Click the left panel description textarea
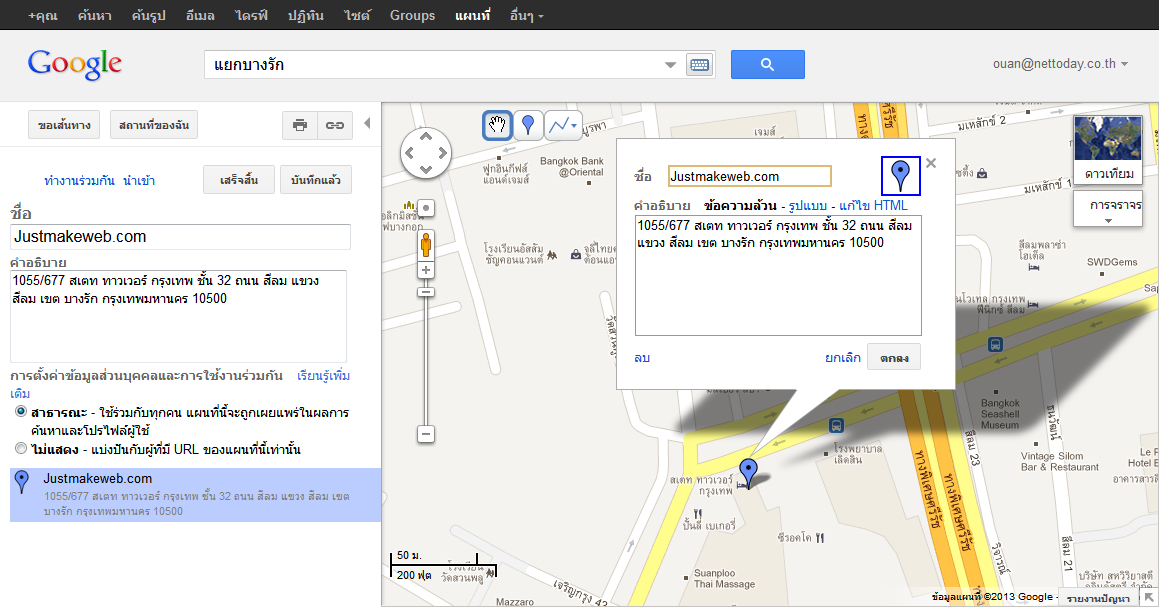Image resolution: width=1159 pixels, height=608 pixels. click(x=178, y=316)
